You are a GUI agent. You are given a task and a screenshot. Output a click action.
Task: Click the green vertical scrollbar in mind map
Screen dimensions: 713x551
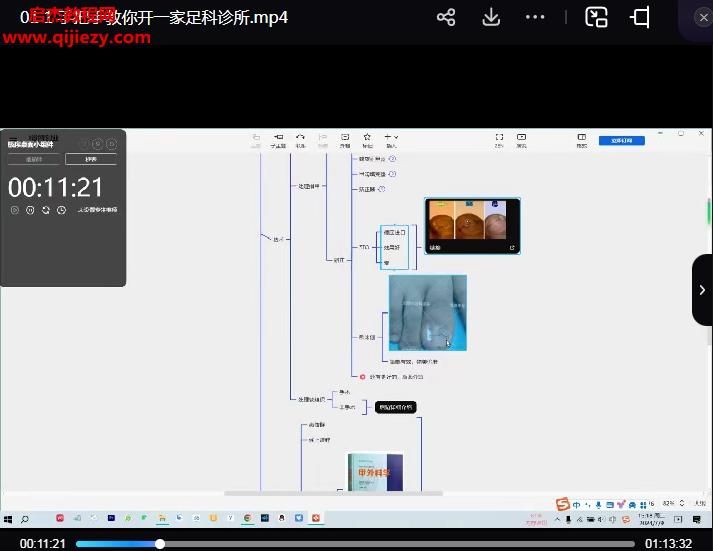(709, 212)
